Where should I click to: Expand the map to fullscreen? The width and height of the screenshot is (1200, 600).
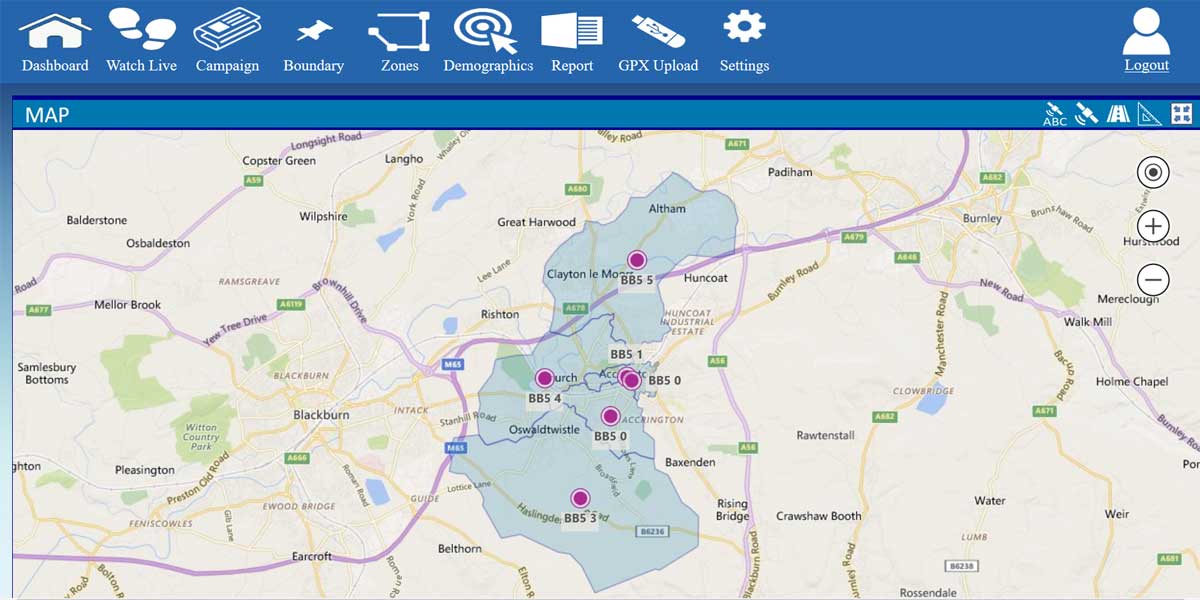[1182, 112]
